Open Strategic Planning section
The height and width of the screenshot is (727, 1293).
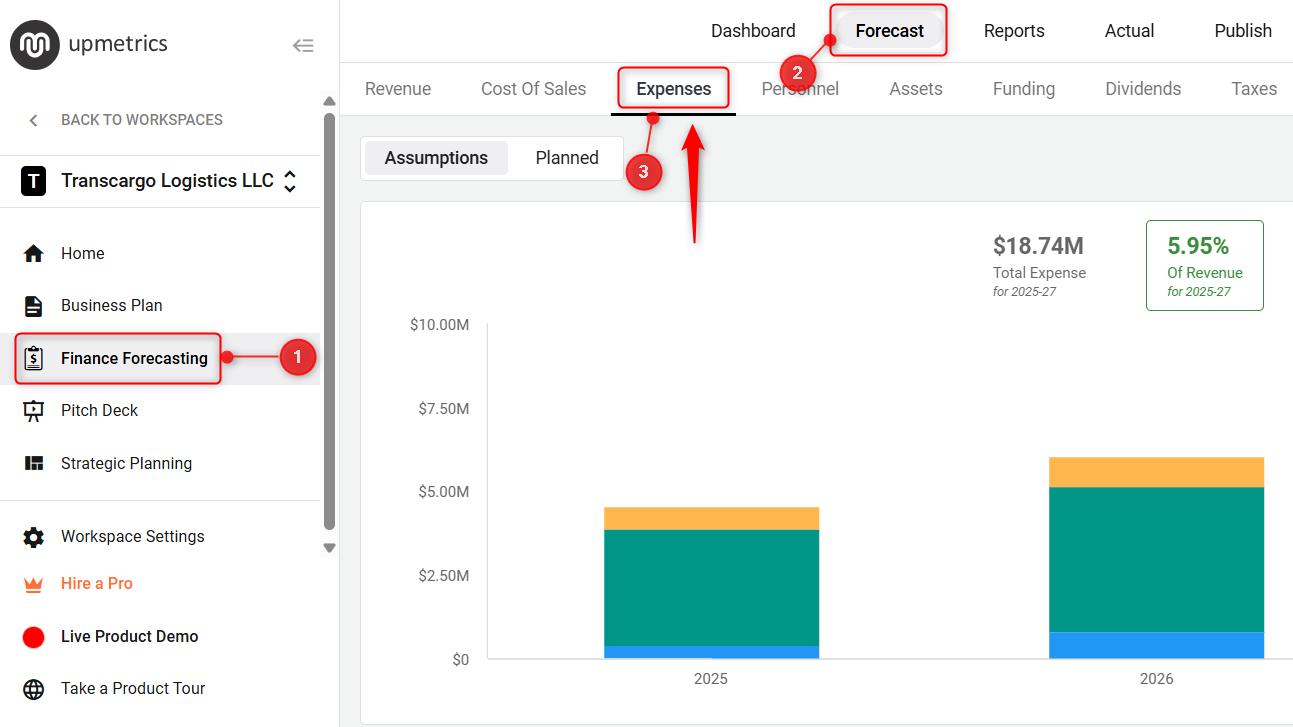click(127, 463)
